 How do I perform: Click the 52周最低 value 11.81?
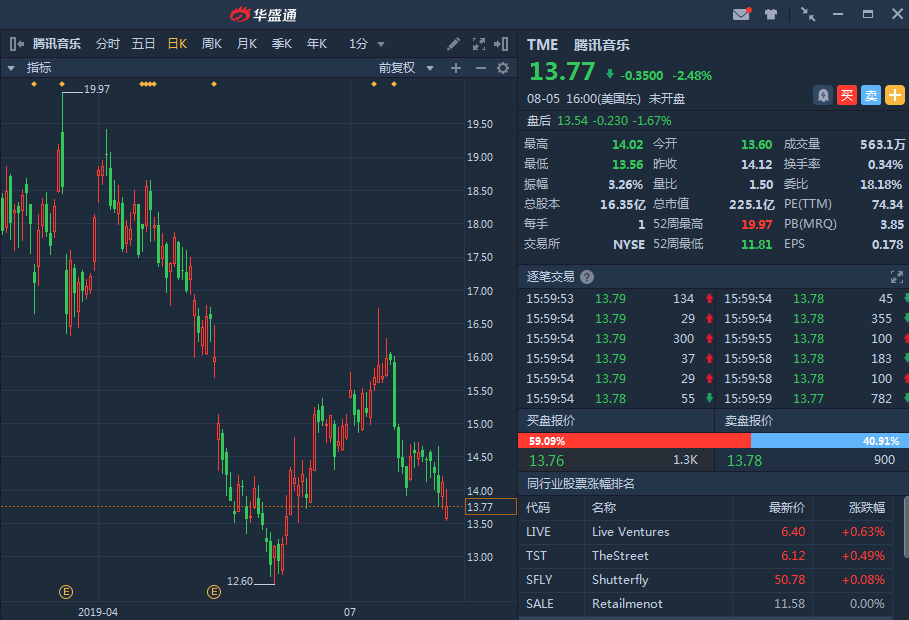tap(757, 245)
